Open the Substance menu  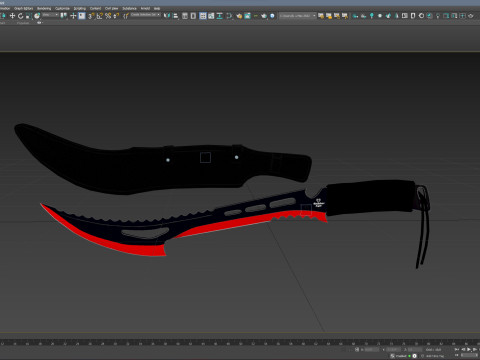(x=129, y=8)
